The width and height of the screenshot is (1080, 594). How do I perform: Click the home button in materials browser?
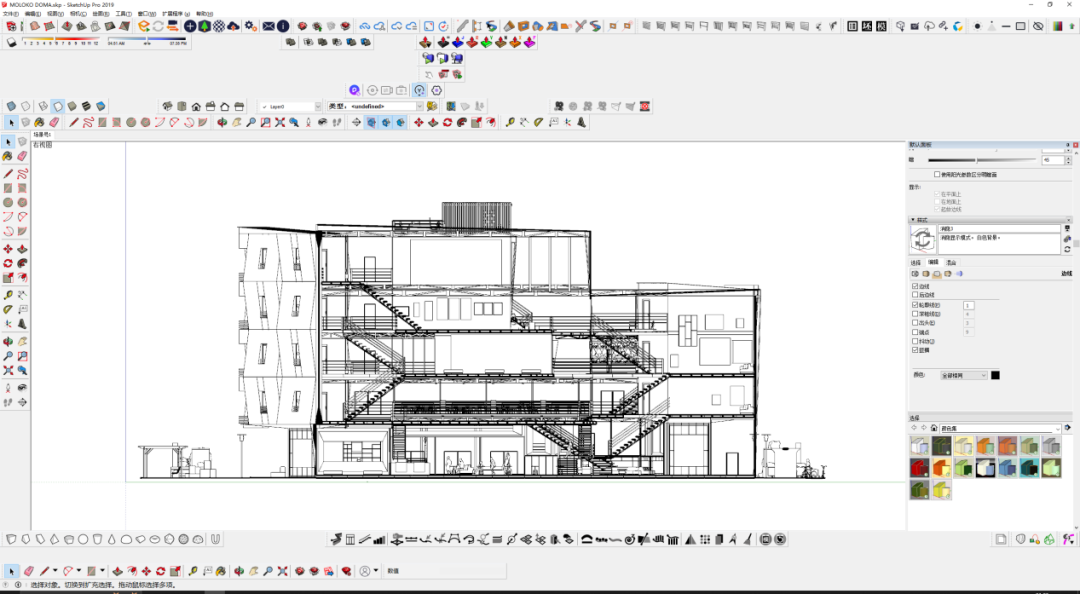click(934, 429)
